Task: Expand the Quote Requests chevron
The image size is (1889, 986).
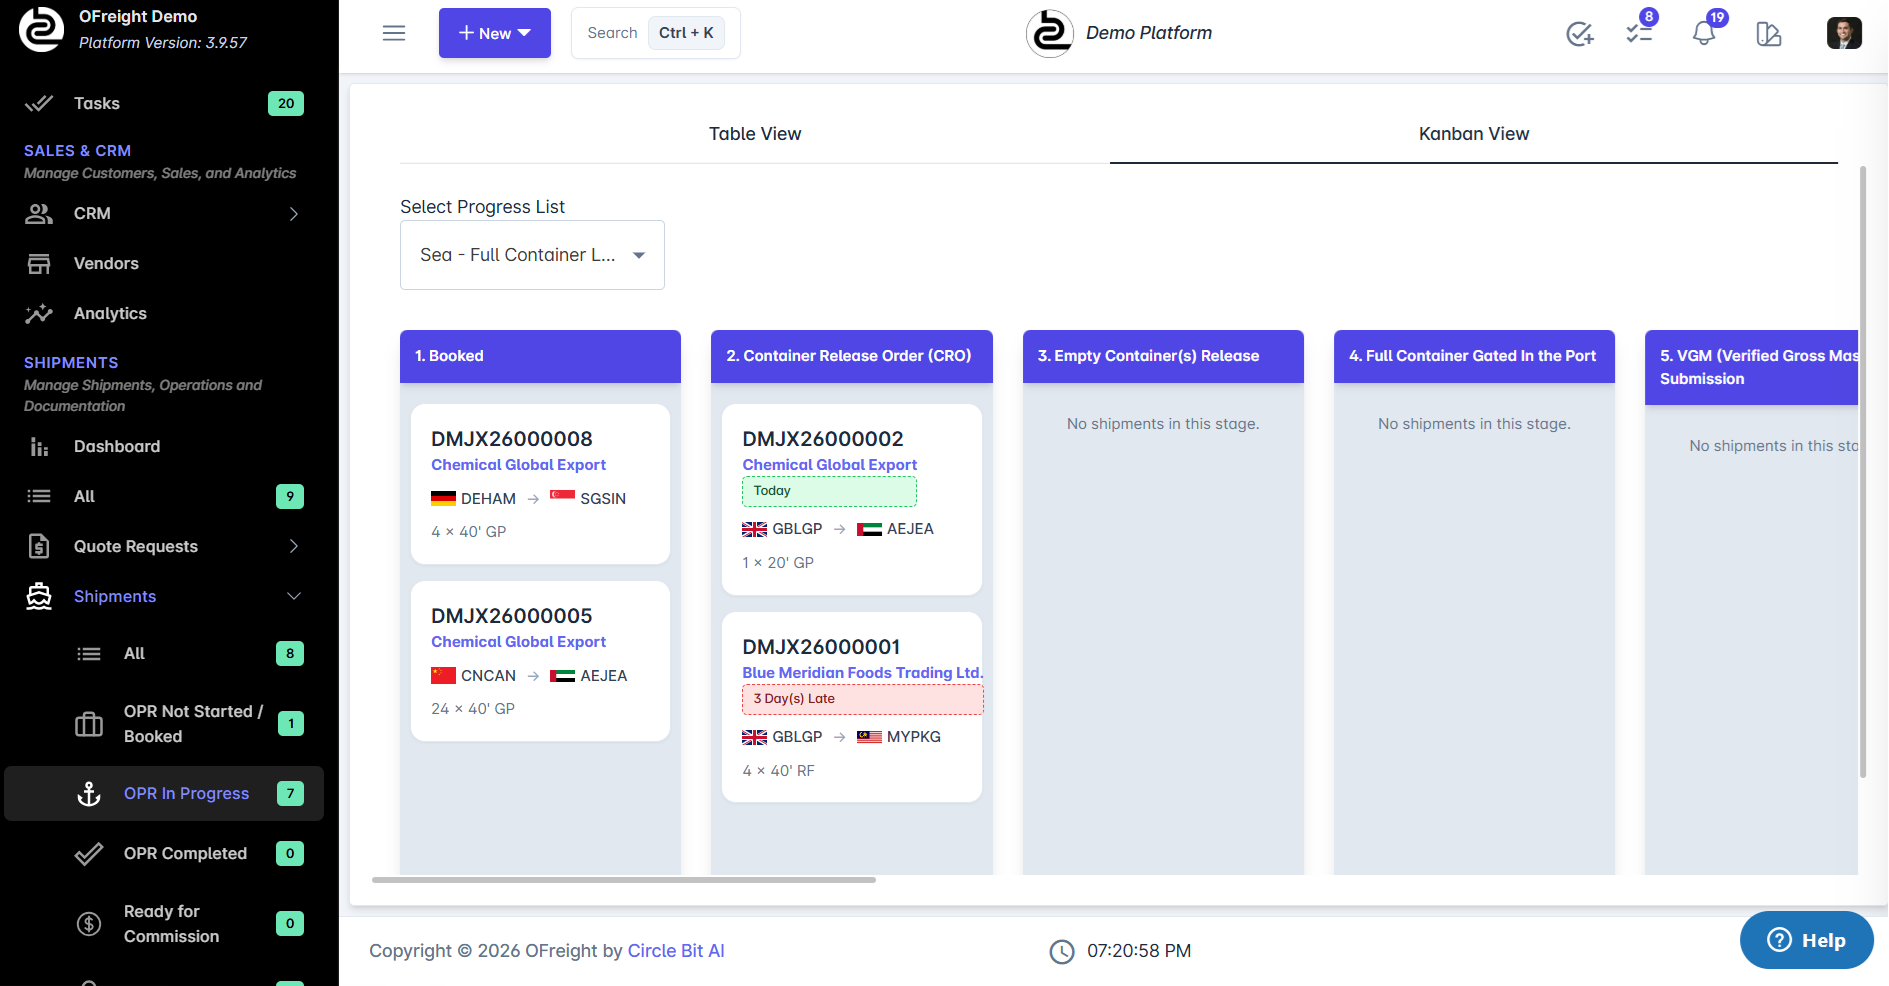Action: (x=293, y=546)
